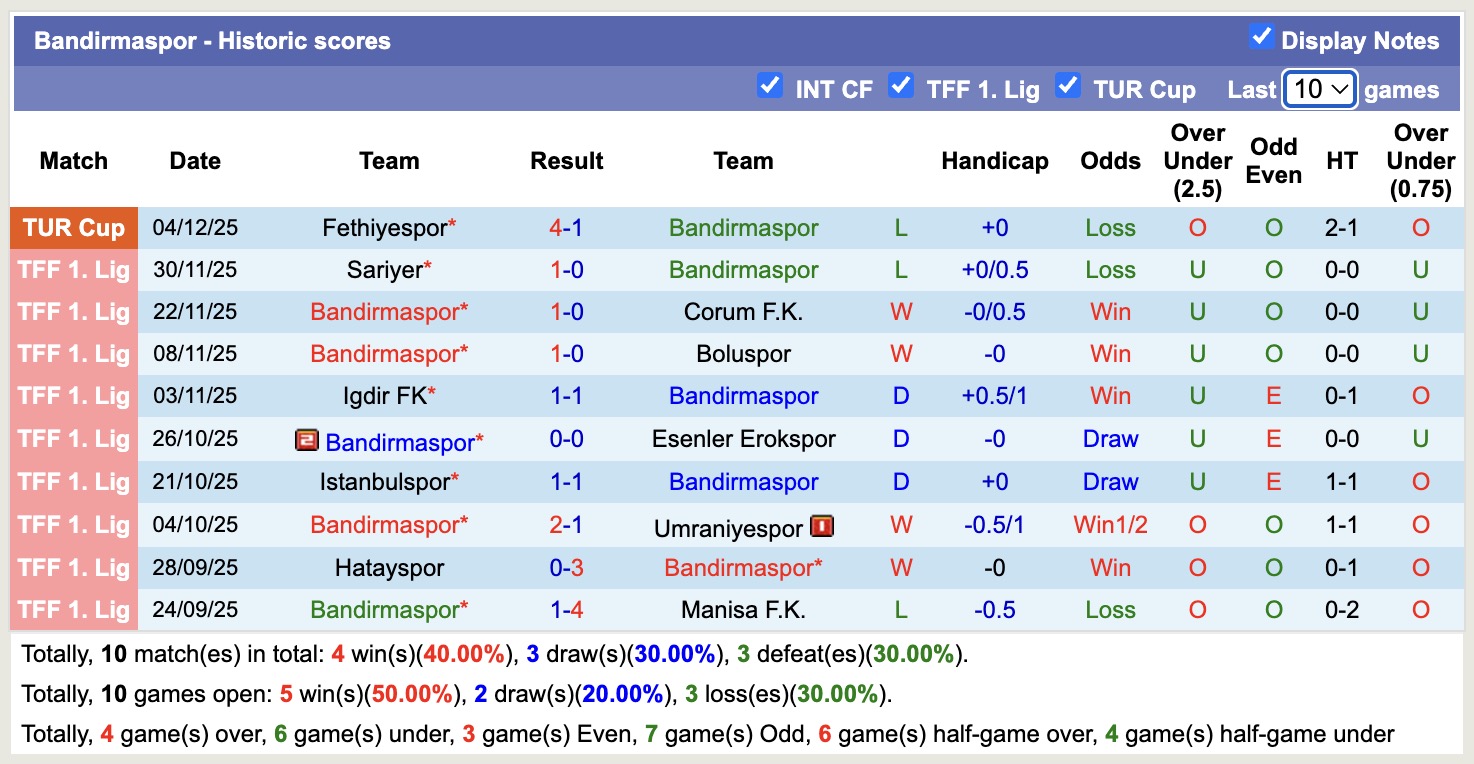Click the Handicap column header
This screenshot has height=764, width=1474.
[x=994, y=161]
